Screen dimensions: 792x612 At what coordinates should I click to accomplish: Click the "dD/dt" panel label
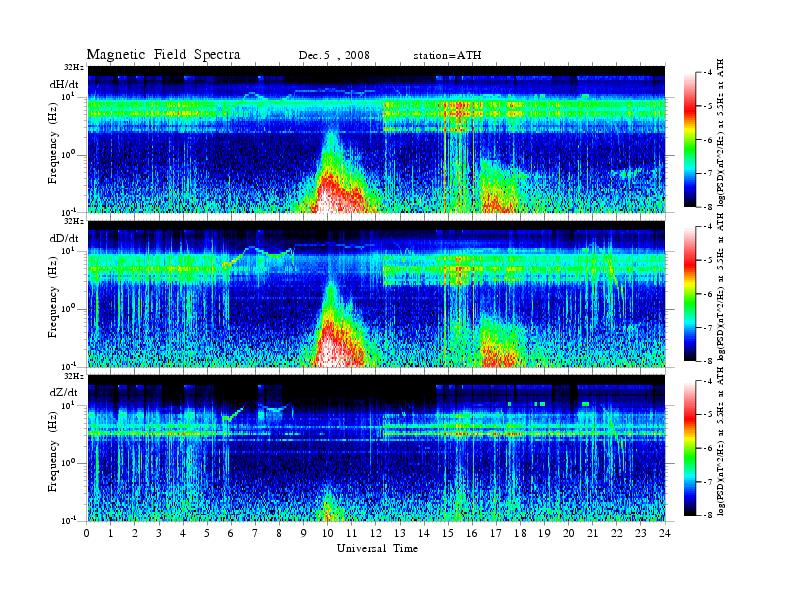[64, 238]
